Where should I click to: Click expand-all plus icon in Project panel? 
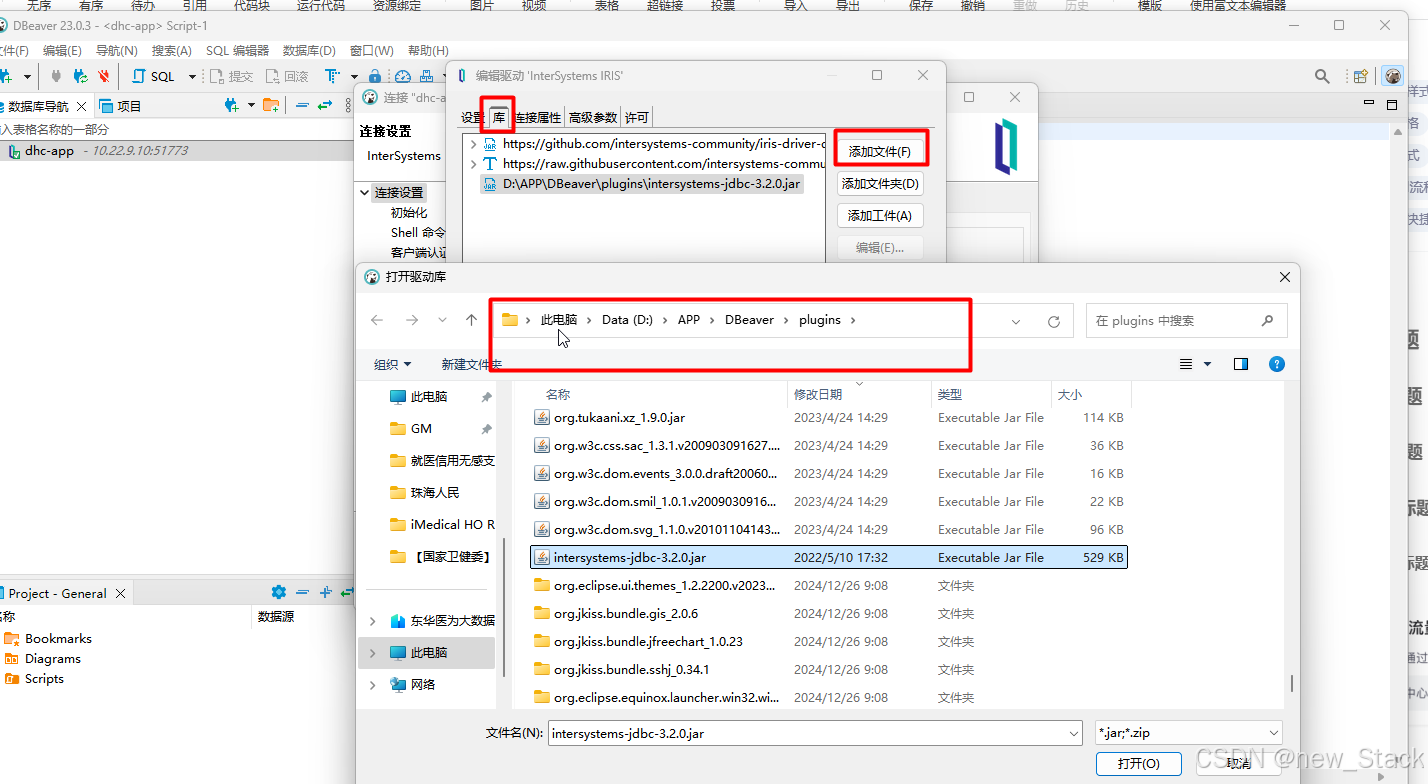coord(325,592)
